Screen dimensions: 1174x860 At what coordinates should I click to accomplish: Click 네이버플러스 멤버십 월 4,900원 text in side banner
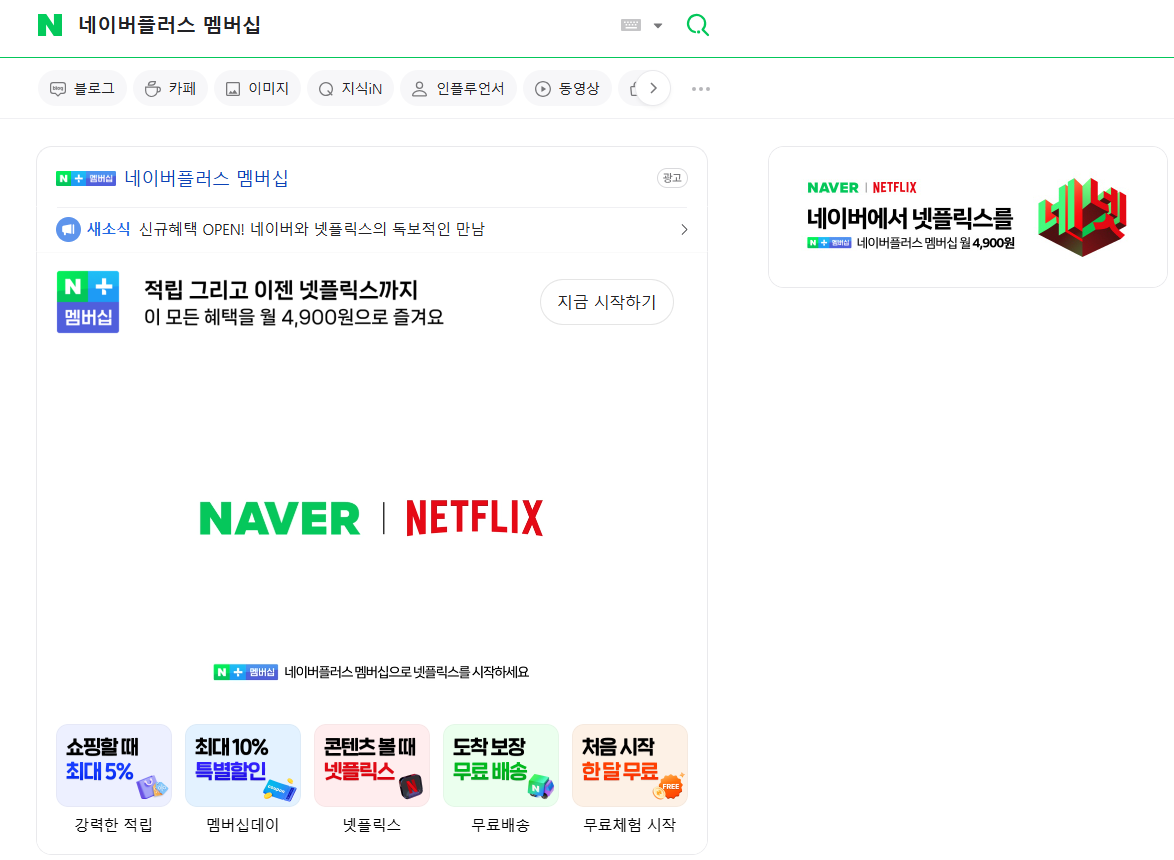pos(936,243)
